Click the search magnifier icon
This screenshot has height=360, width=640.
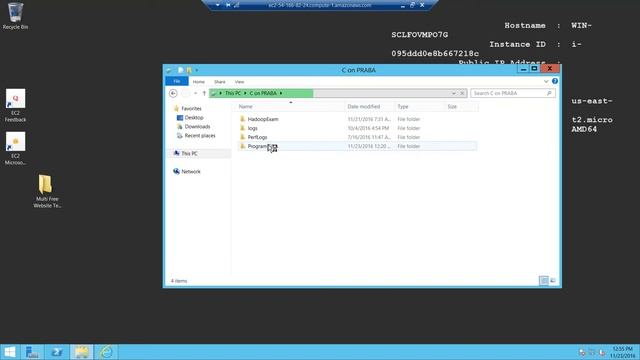(x=549, y=93)
